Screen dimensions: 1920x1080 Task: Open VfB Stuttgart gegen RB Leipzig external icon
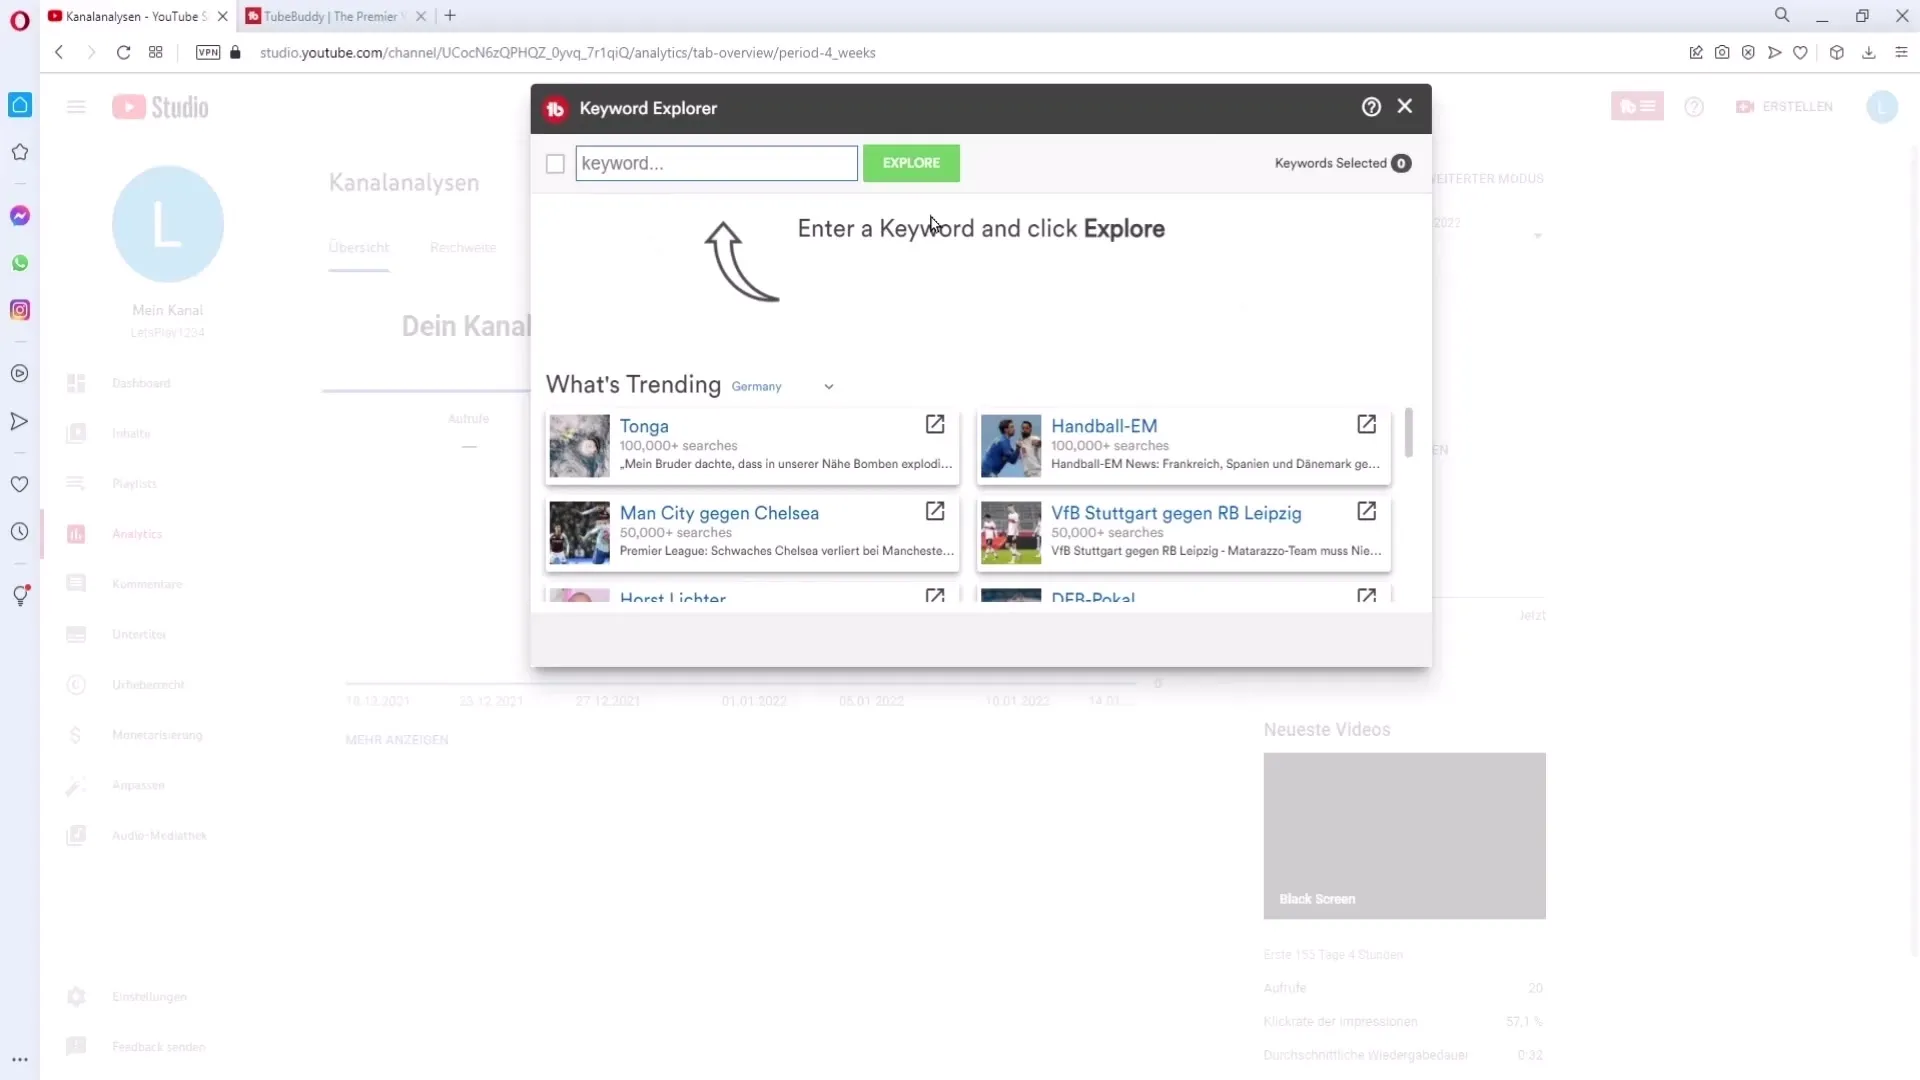click(x=1367, y=511)
